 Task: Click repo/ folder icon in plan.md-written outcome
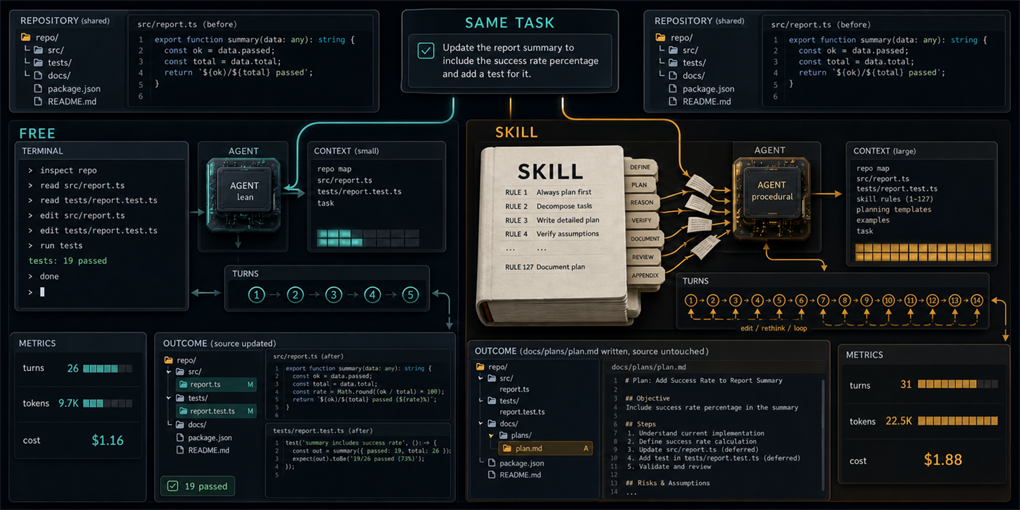tap(481, 367)
